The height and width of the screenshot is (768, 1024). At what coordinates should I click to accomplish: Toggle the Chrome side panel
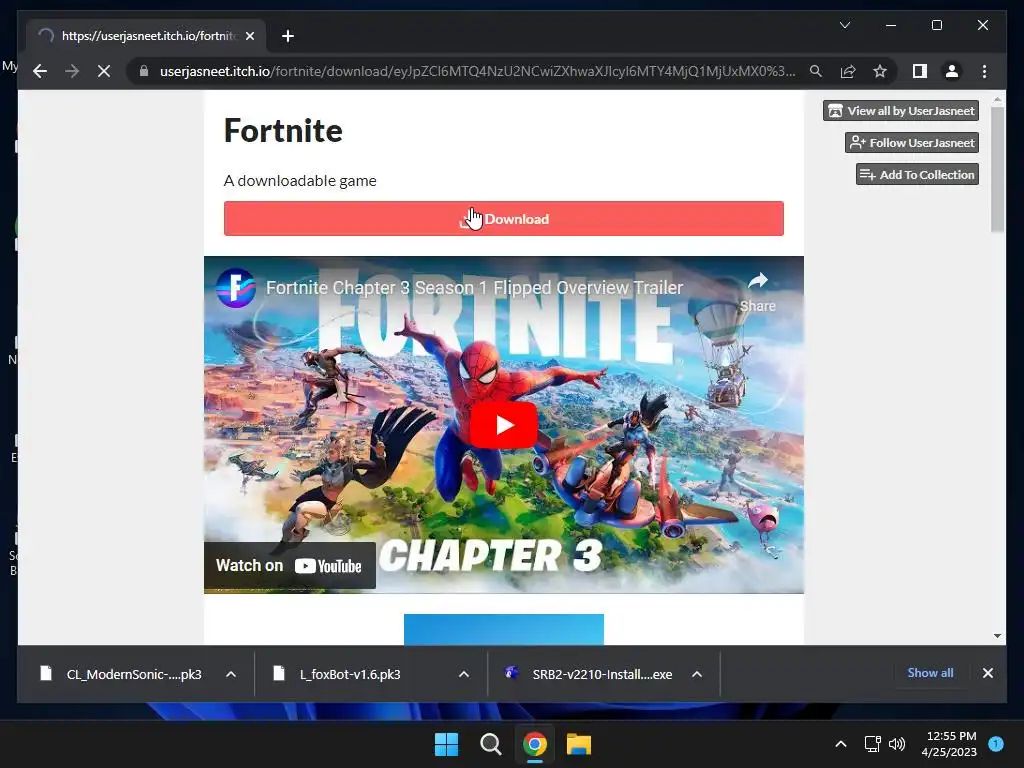[x=920, y=71]
